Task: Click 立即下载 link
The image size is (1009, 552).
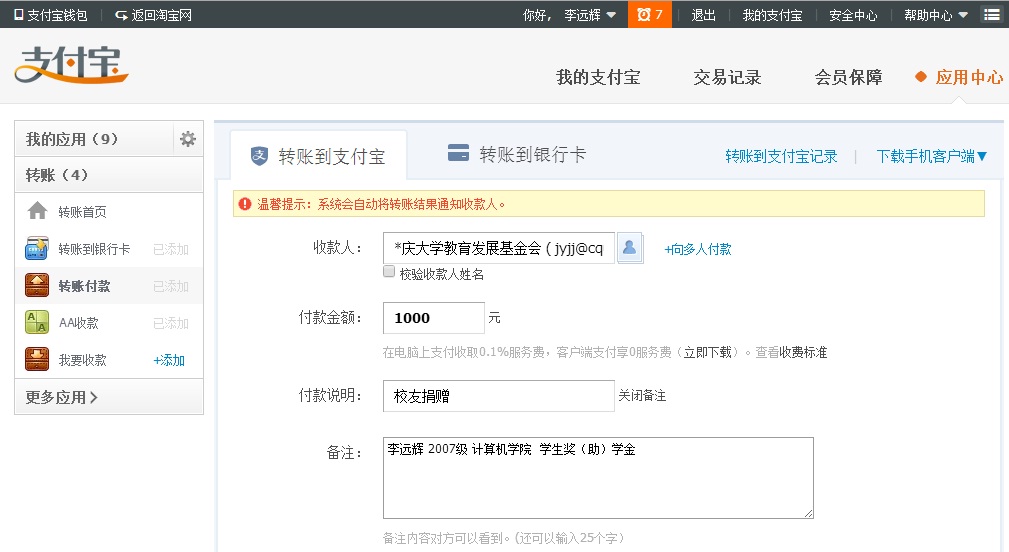Action: click(x=707, y=352)
